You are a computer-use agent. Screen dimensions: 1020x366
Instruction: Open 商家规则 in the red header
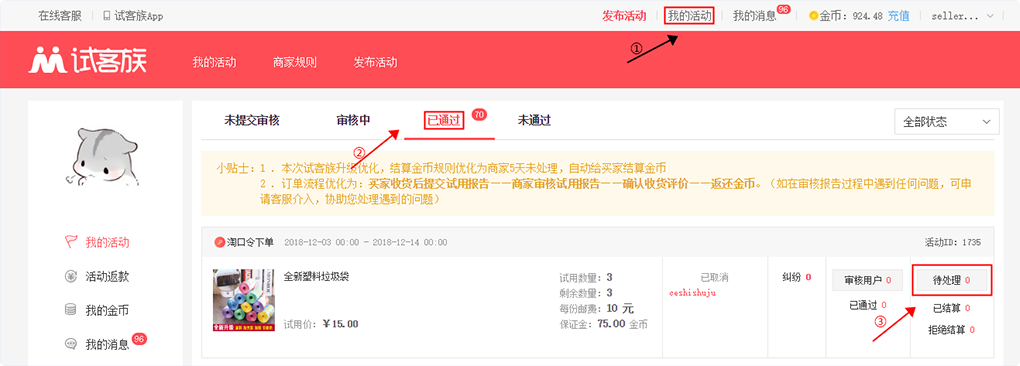pyautogui.click(x=295, y=62)
